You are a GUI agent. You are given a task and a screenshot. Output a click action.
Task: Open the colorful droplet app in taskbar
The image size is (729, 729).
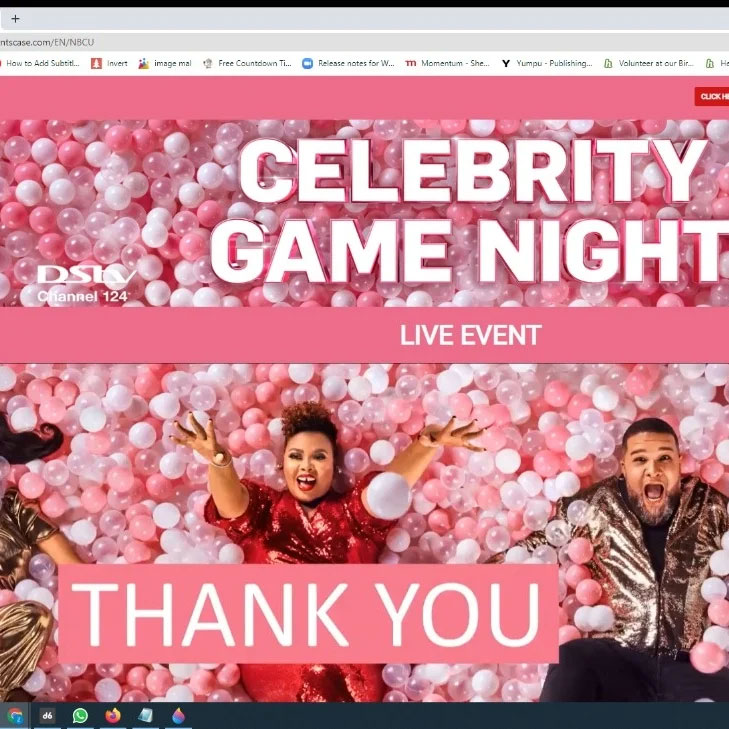pos(179,716)
